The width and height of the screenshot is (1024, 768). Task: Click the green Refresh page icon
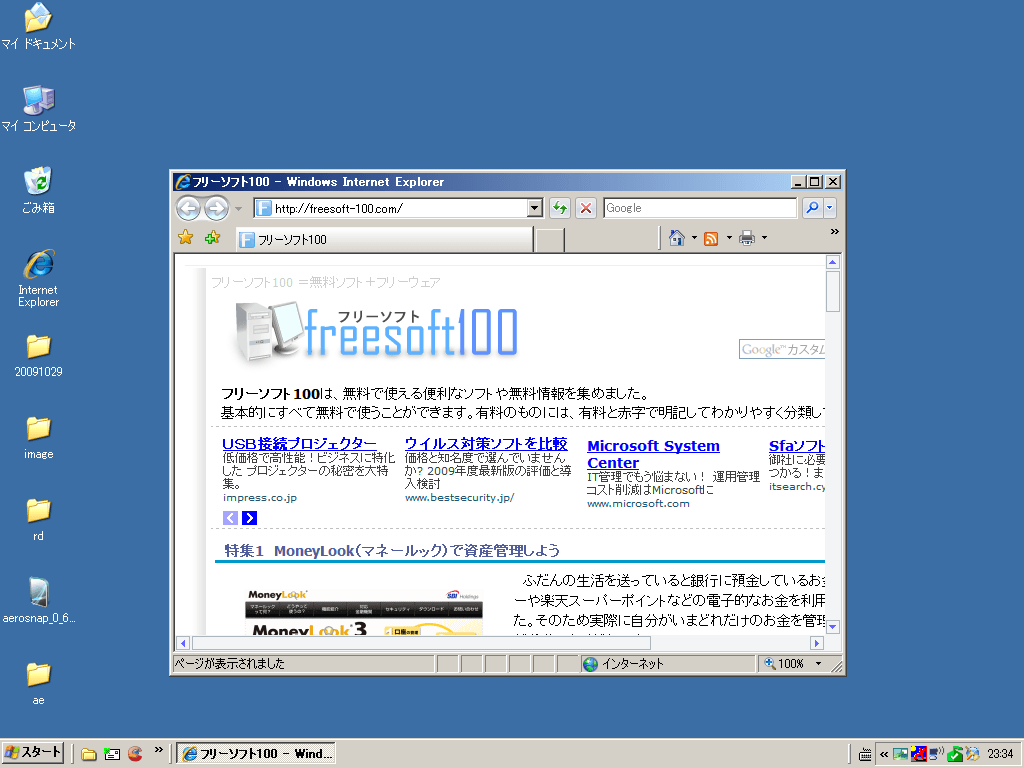pyautogui.click(x=560, y=208)
